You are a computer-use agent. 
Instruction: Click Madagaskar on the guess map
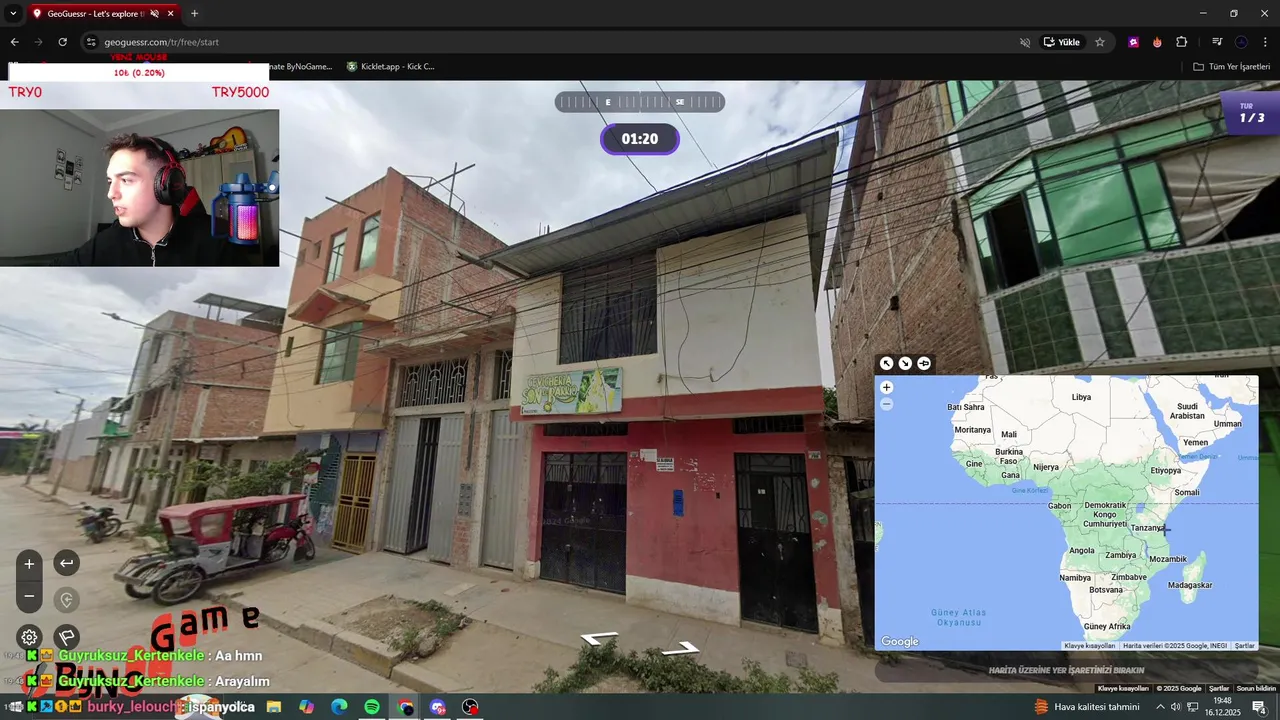(1190, 585)
